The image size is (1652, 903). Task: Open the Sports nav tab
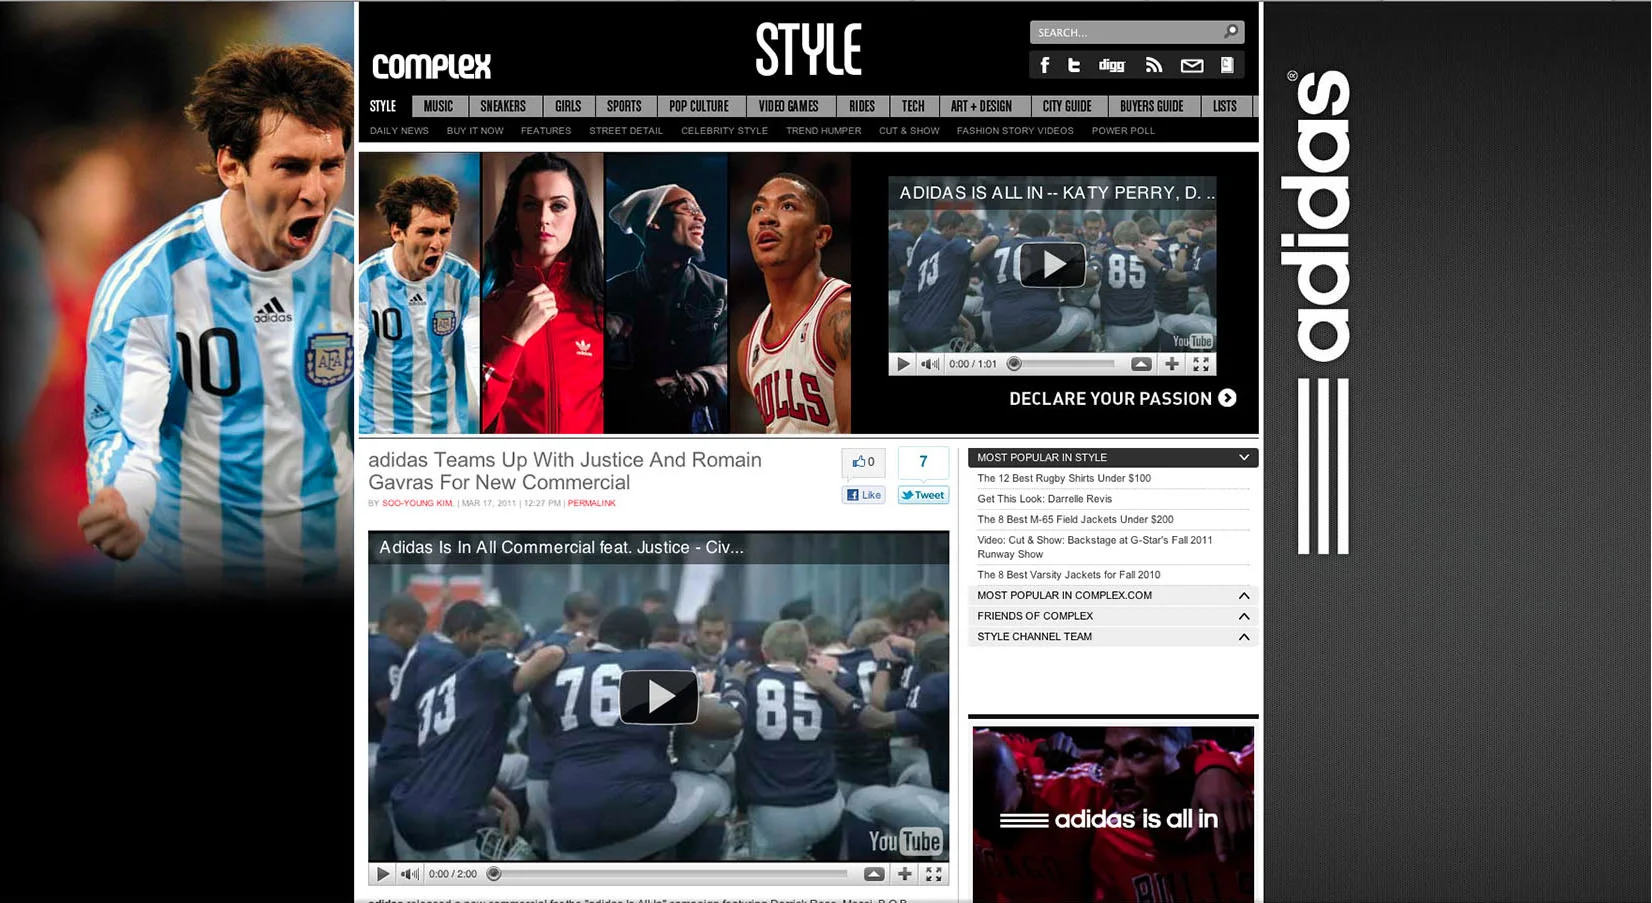coord(624,106)
